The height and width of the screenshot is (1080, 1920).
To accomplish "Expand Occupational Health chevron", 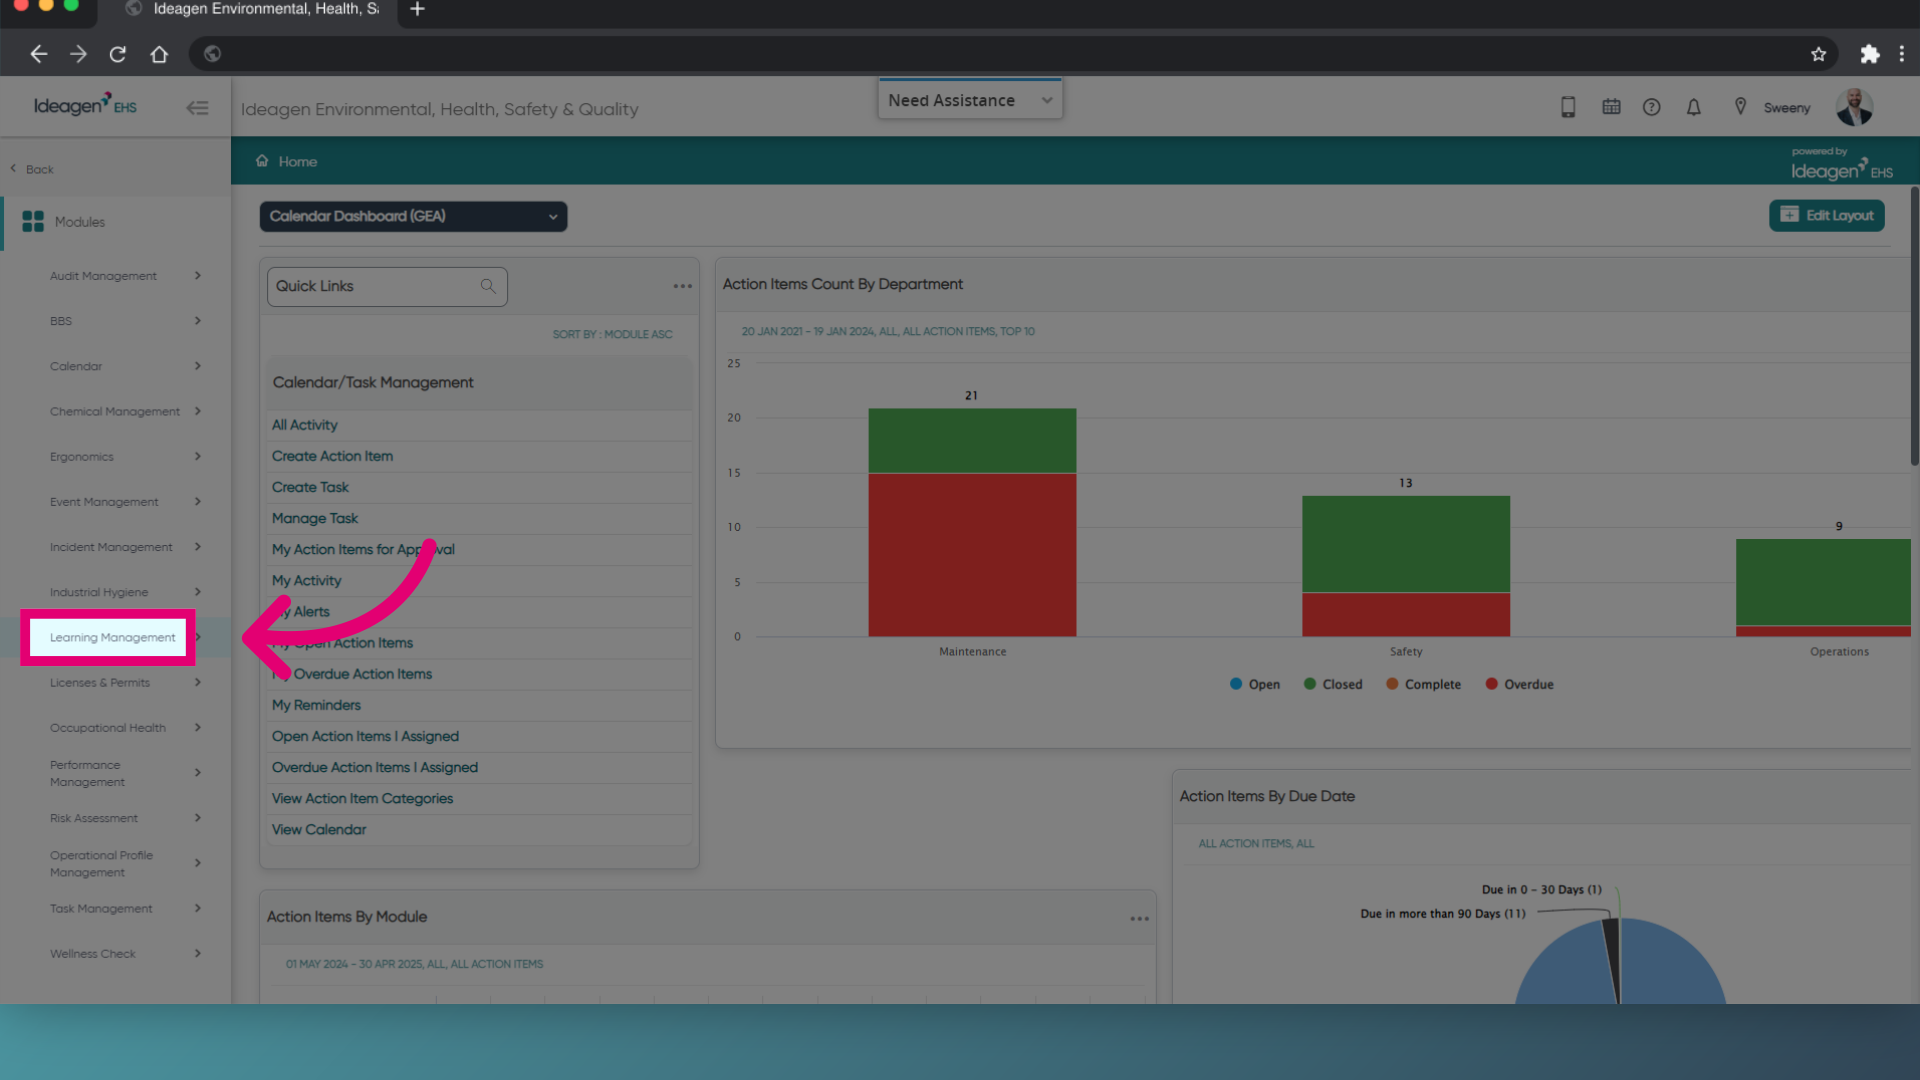I will (198, 727).
